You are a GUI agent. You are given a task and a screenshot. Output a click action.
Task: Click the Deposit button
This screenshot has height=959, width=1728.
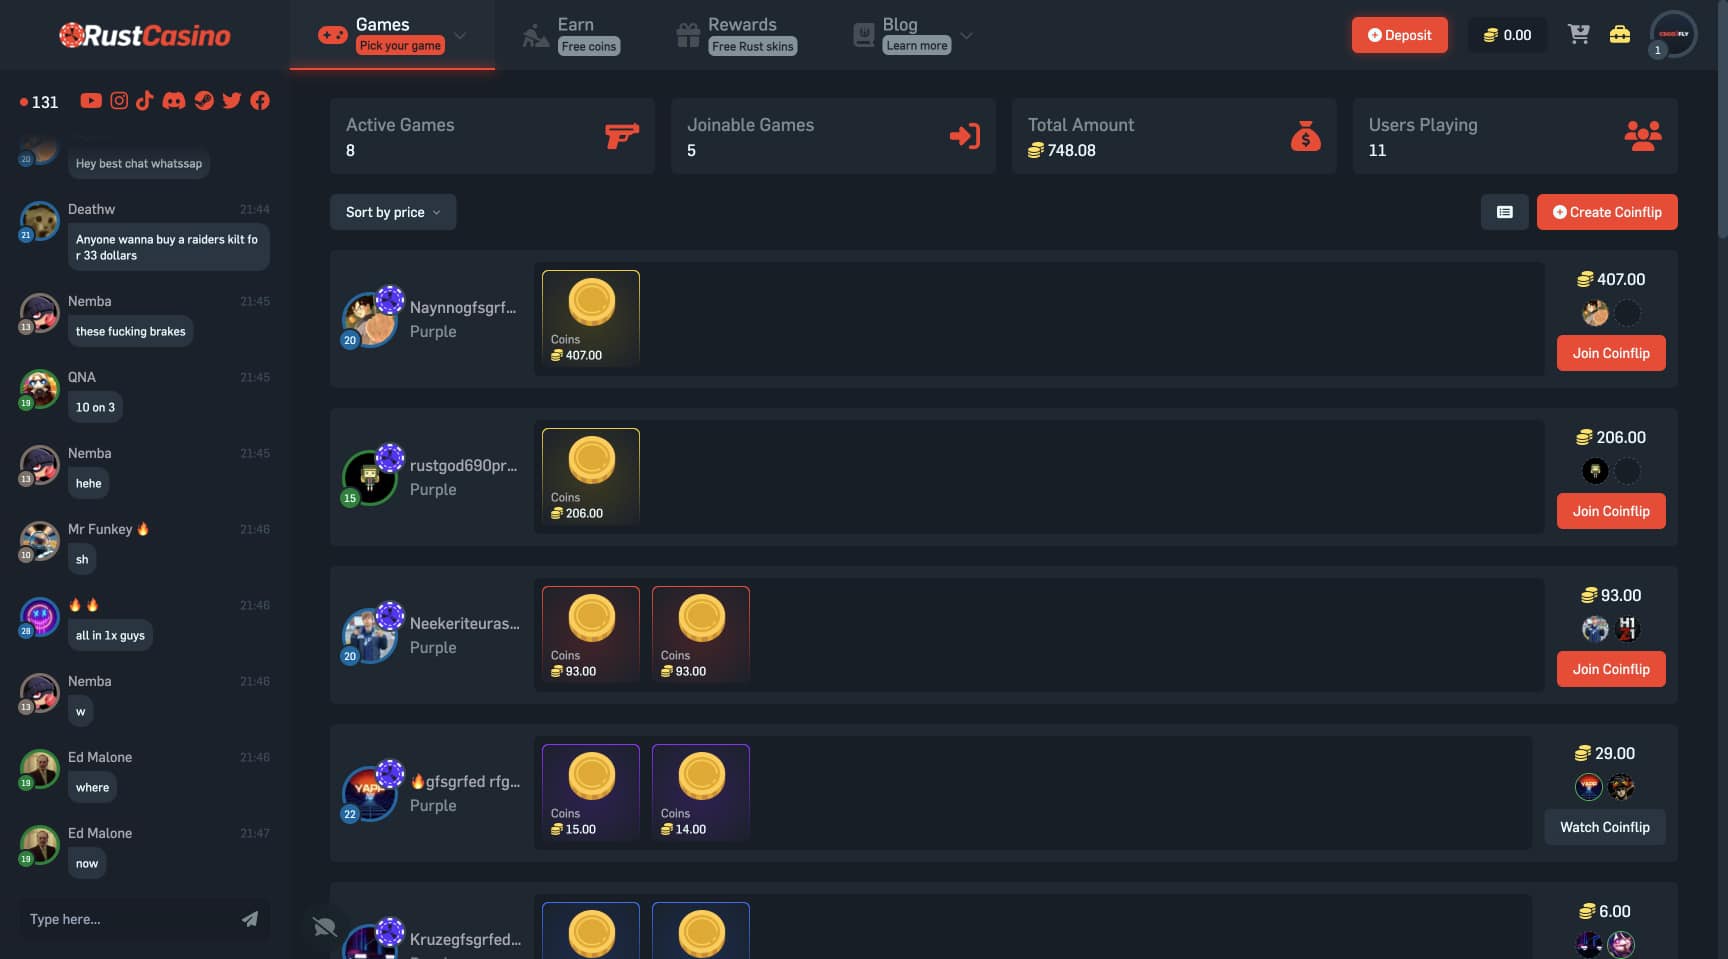point(1399,35)
